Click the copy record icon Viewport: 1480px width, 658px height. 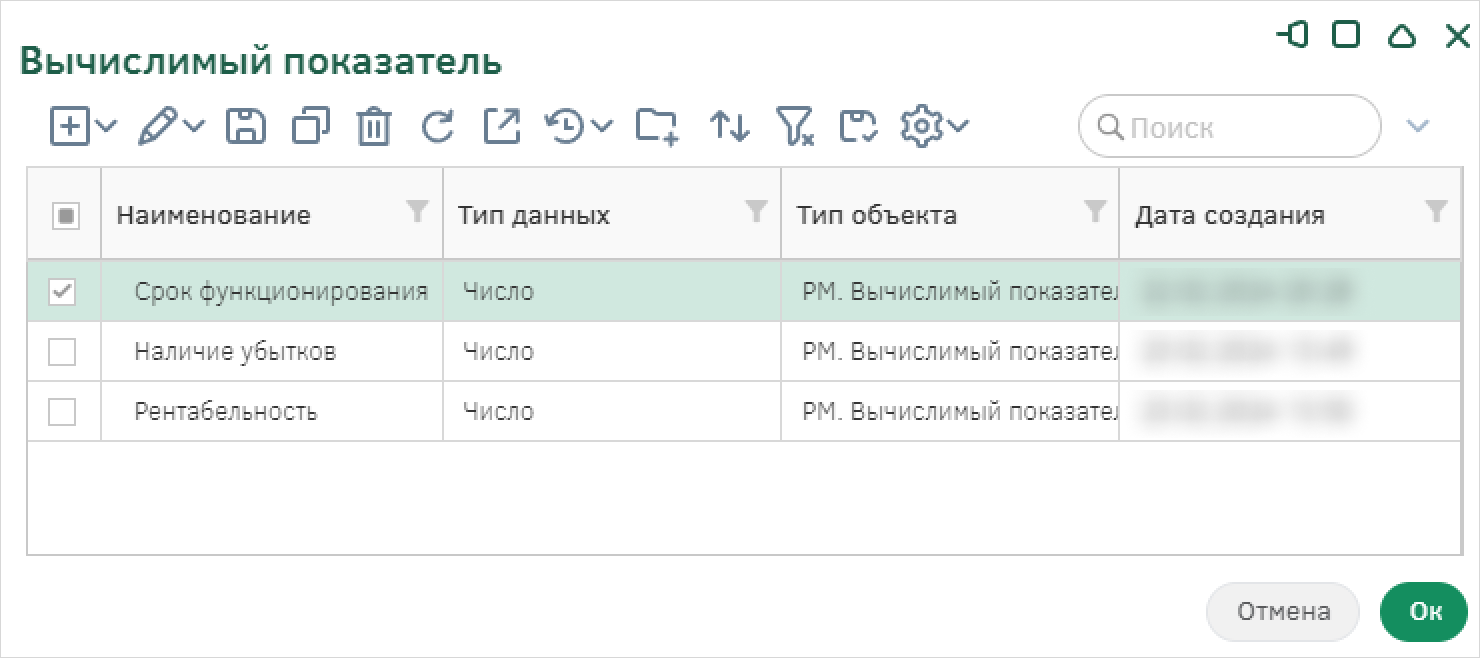click(311, 127)
